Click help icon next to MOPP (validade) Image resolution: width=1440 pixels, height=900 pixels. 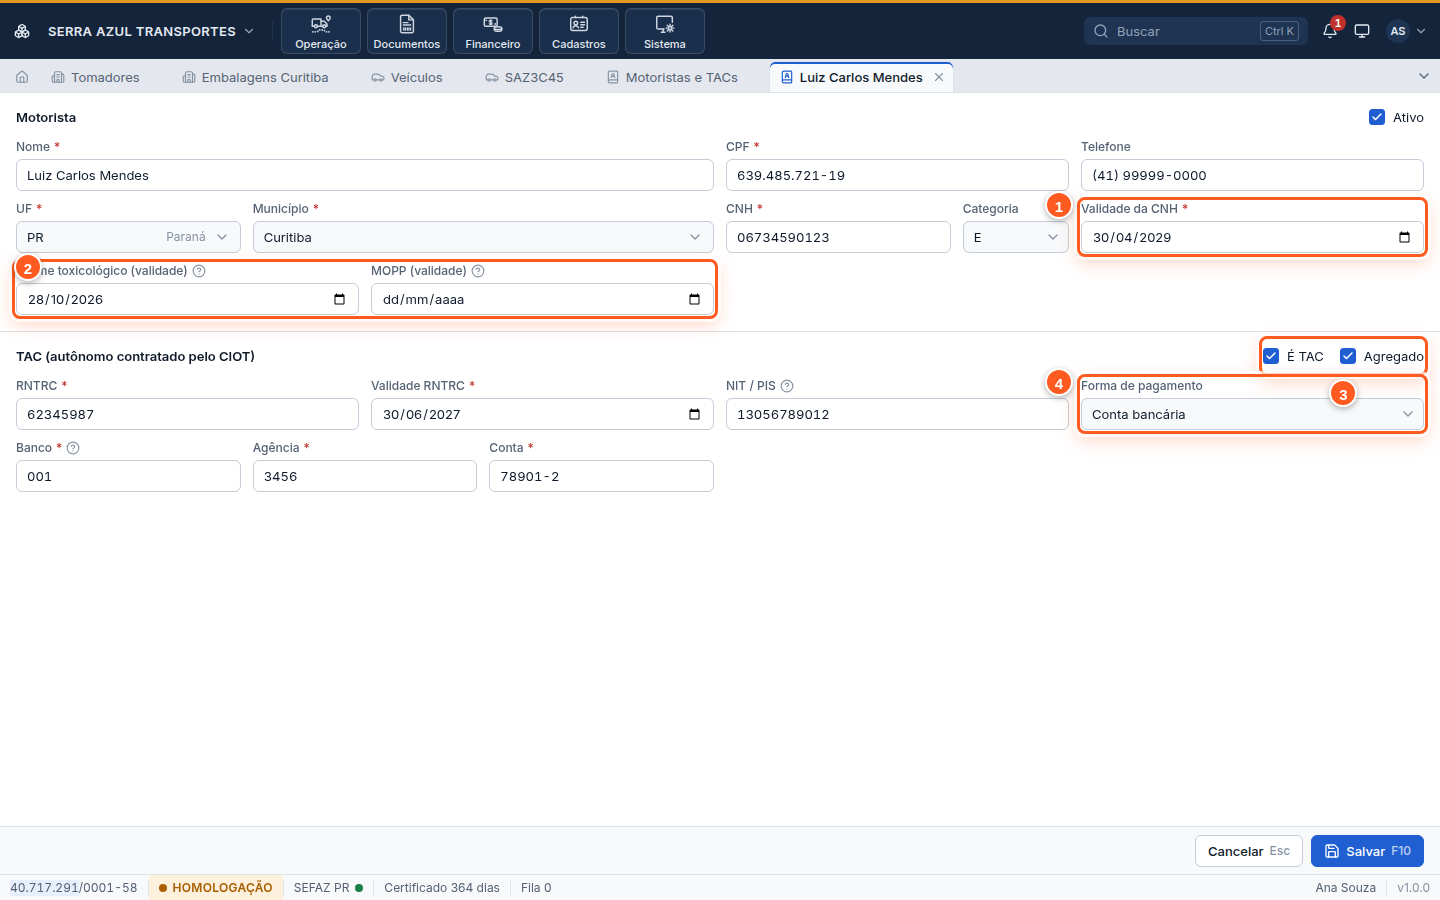tap(478, 271)
